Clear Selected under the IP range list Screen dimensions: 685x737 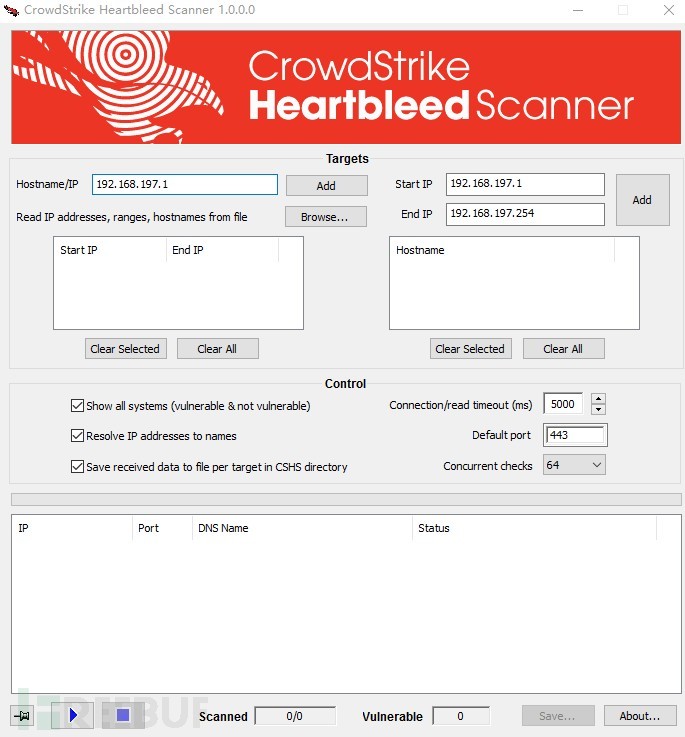(x=126, y=349)
